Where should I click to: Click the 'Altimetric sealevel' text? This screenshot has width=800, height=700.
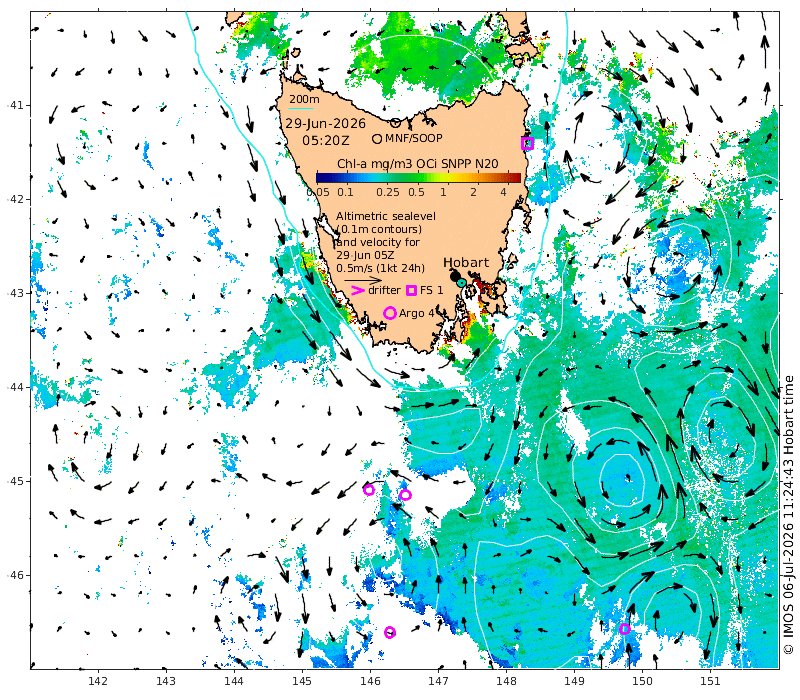pos(385,216)
